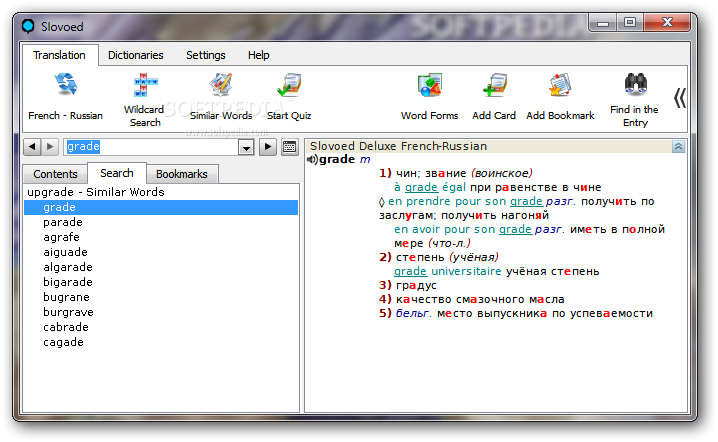Image resolution: width=718 pixels, height=442 pixels.
Task: Switch to the Search tab
Action: tap(117, 173)
